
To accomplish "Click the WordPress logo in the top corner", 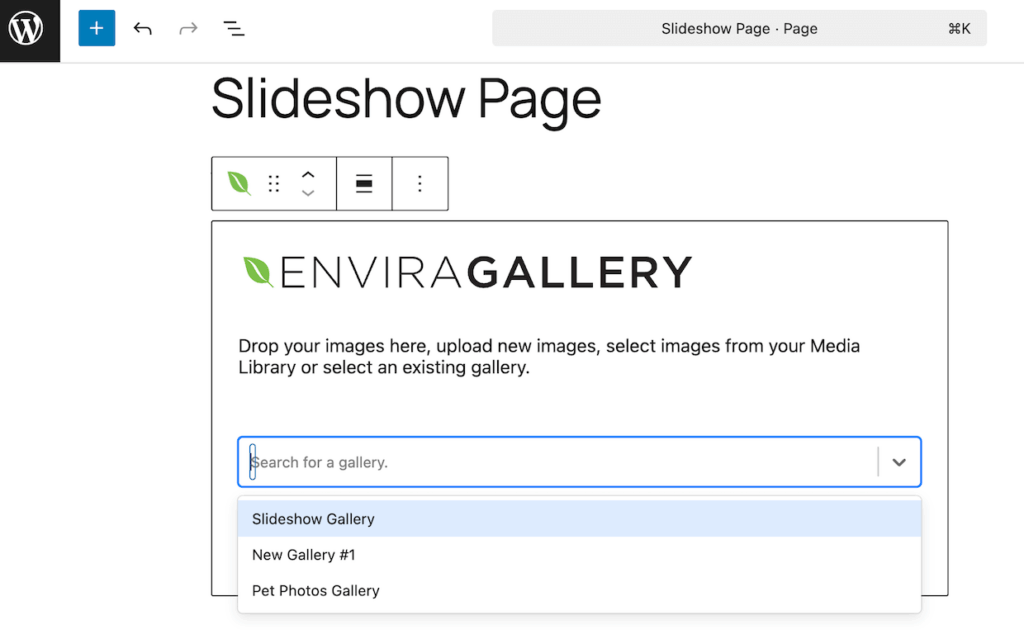I will [x=29, y=29].
